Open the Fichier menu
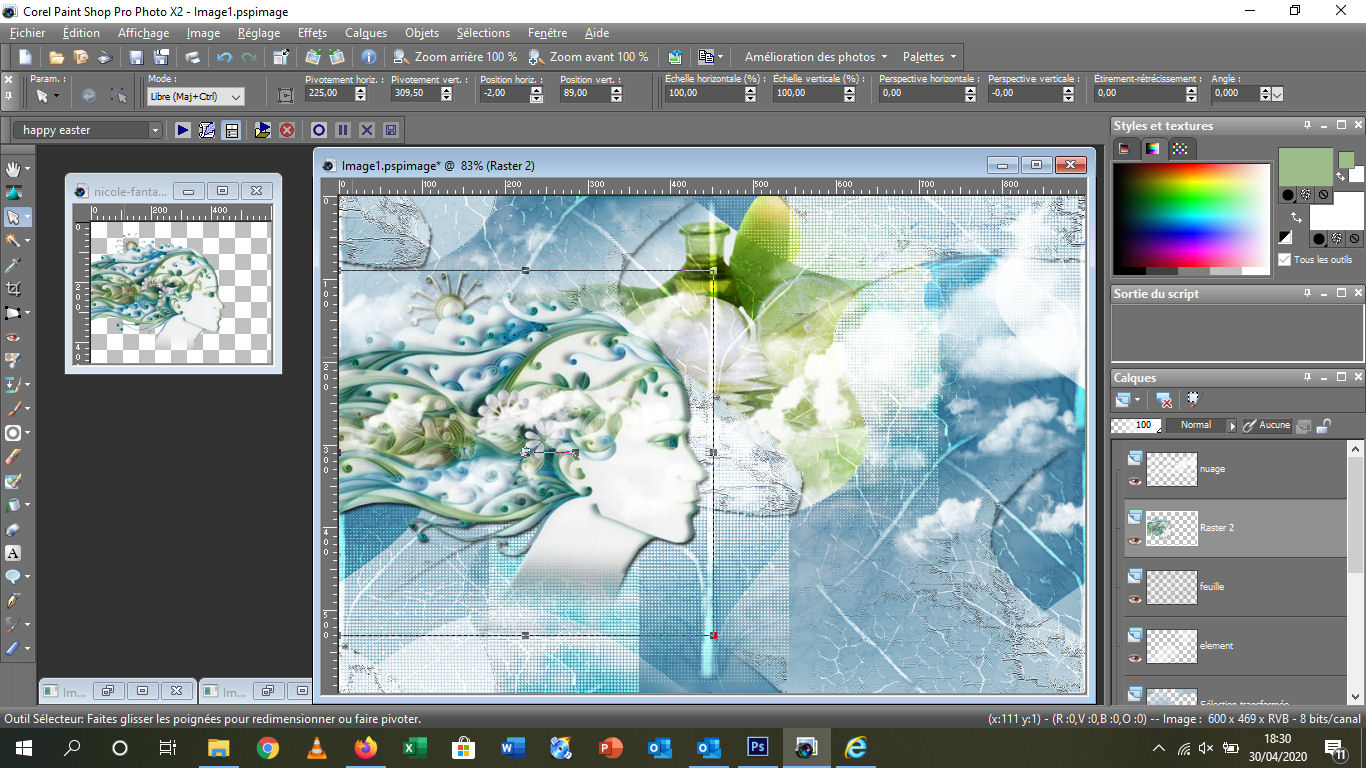1366x768 pixels. pos(28,33)
